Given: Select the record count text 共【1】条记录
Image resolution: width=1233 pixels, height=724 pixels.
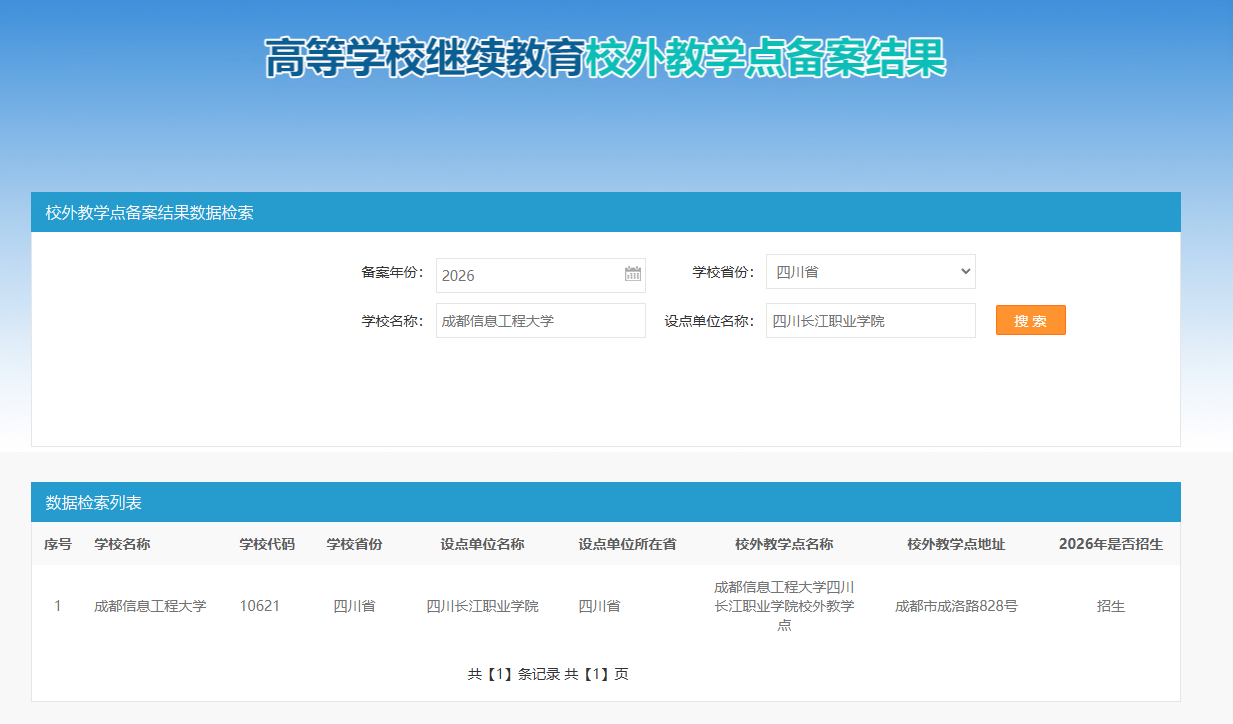Looking at the screenshot, I should [513, 674].
